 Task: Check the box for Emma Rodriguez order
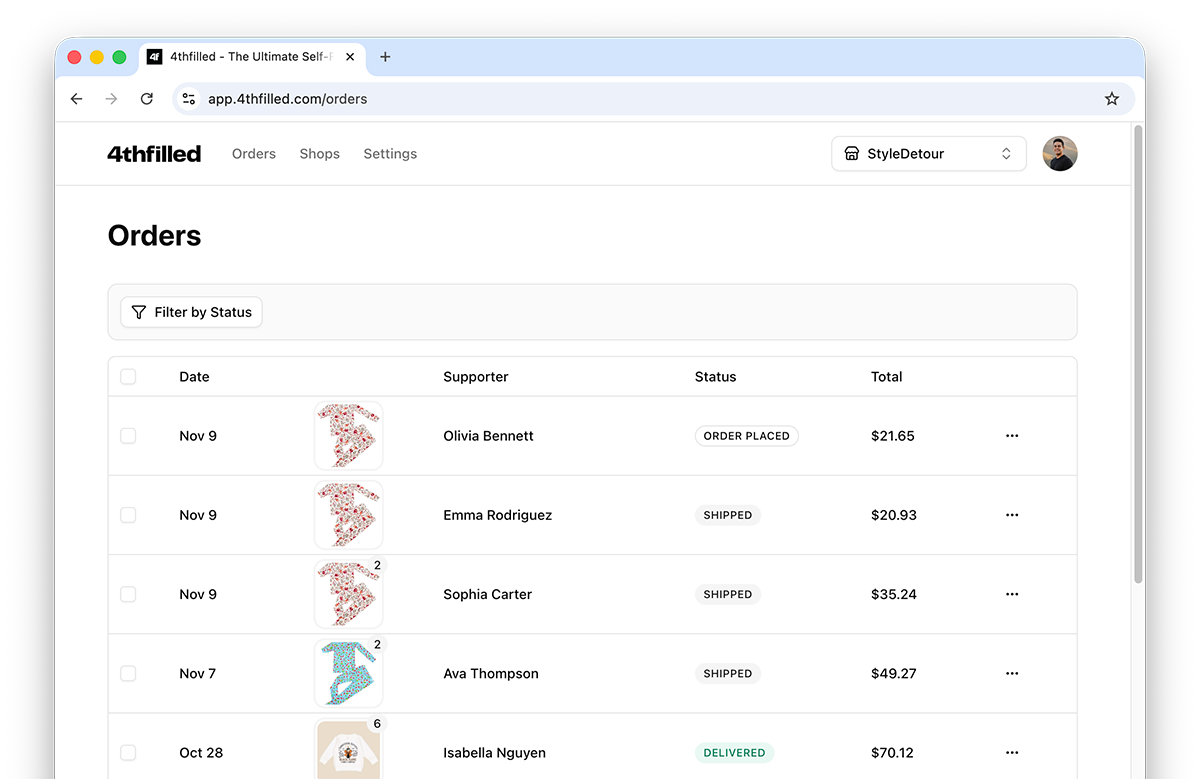pyautogui.click(x=128, y=515)
